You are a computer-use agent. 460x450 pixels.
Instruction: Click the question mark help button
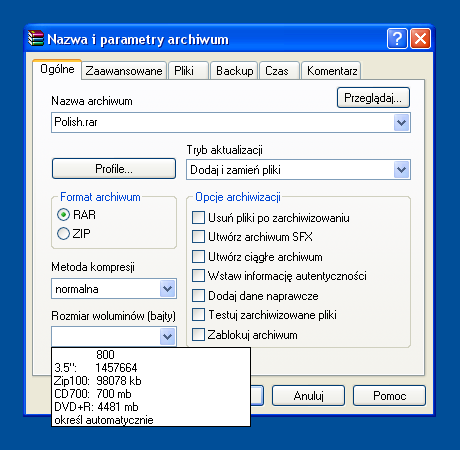pos(397,39)
